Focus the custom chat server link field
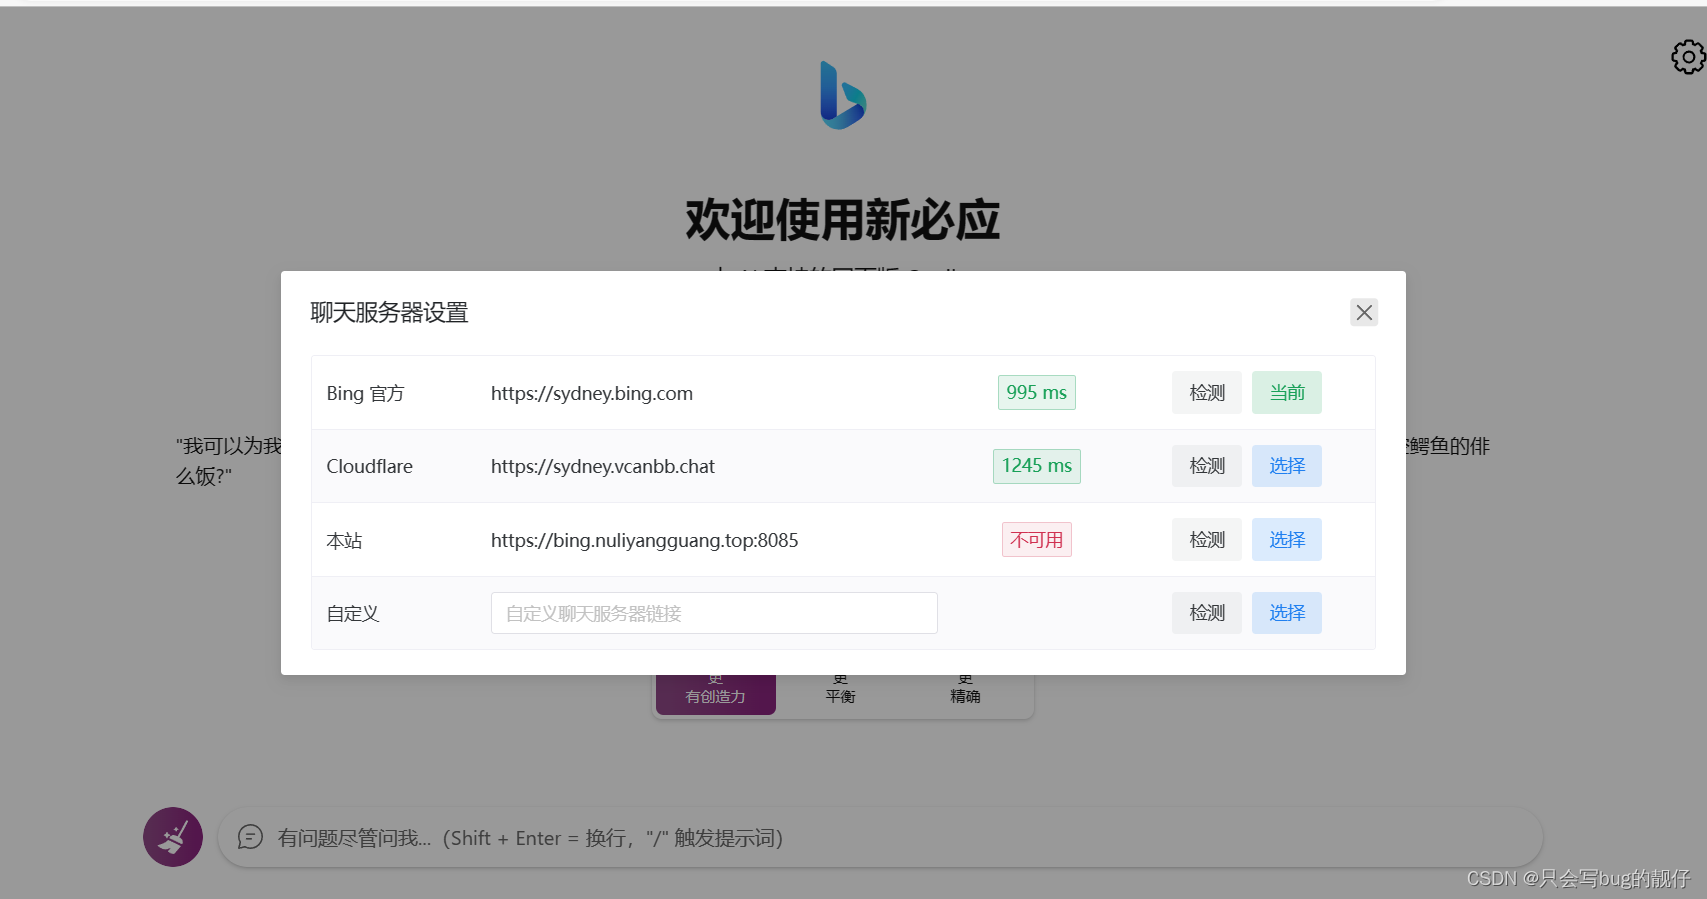The height and width of the screenshot is (899, 1707). (714, 613)
